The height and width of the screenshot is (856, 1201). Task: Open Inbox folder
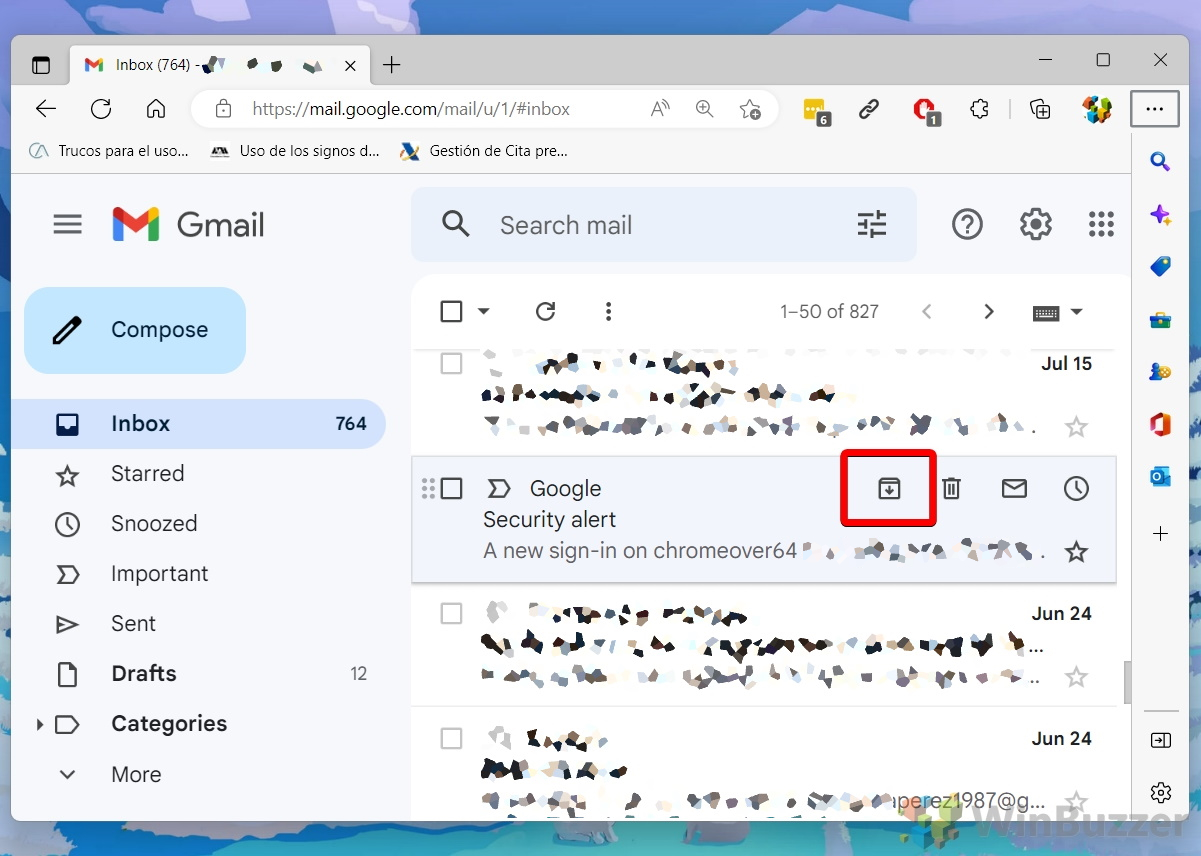(198, 423)
